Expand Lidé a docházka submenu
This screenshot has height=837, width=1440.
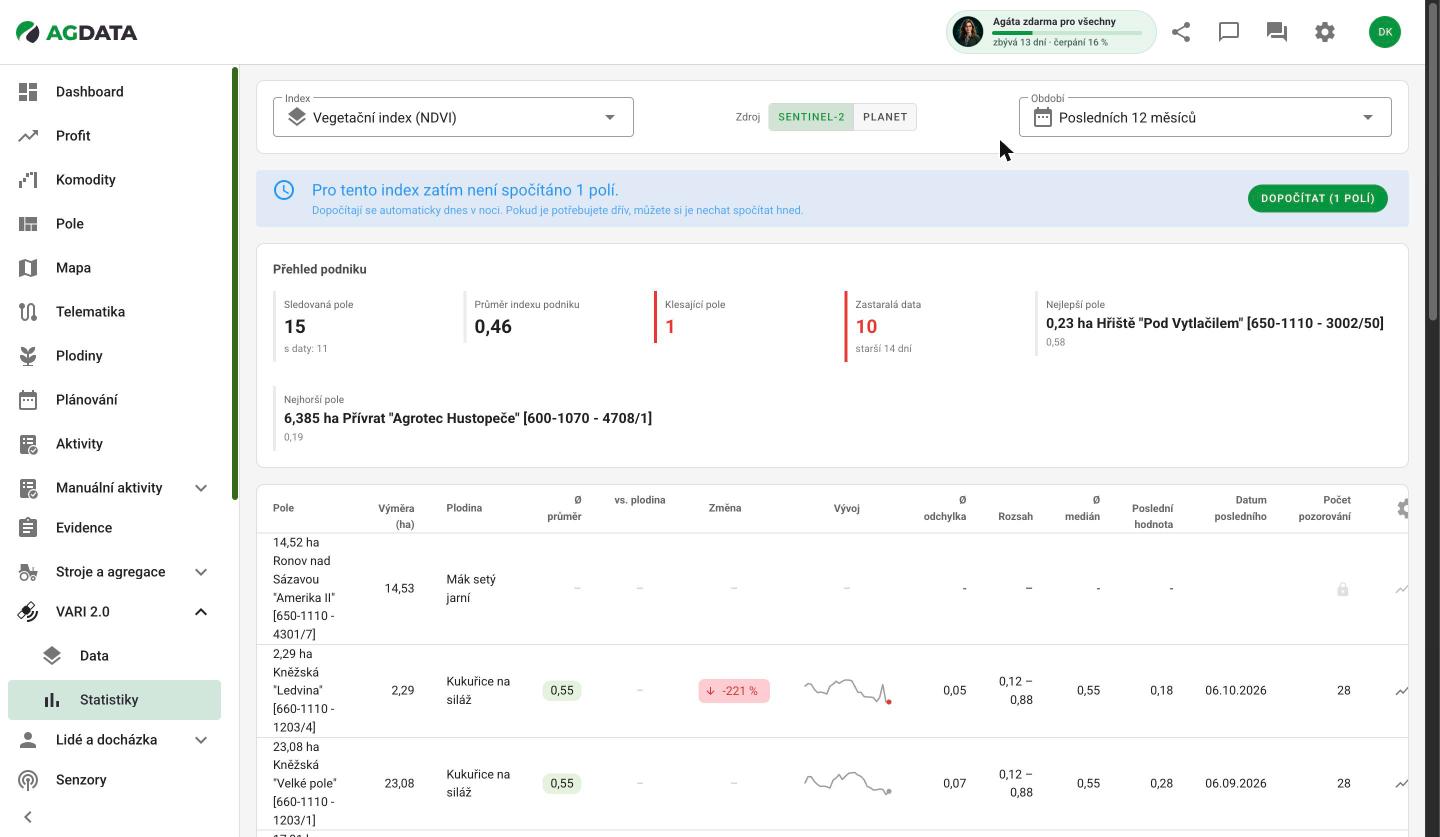(201, 740)
